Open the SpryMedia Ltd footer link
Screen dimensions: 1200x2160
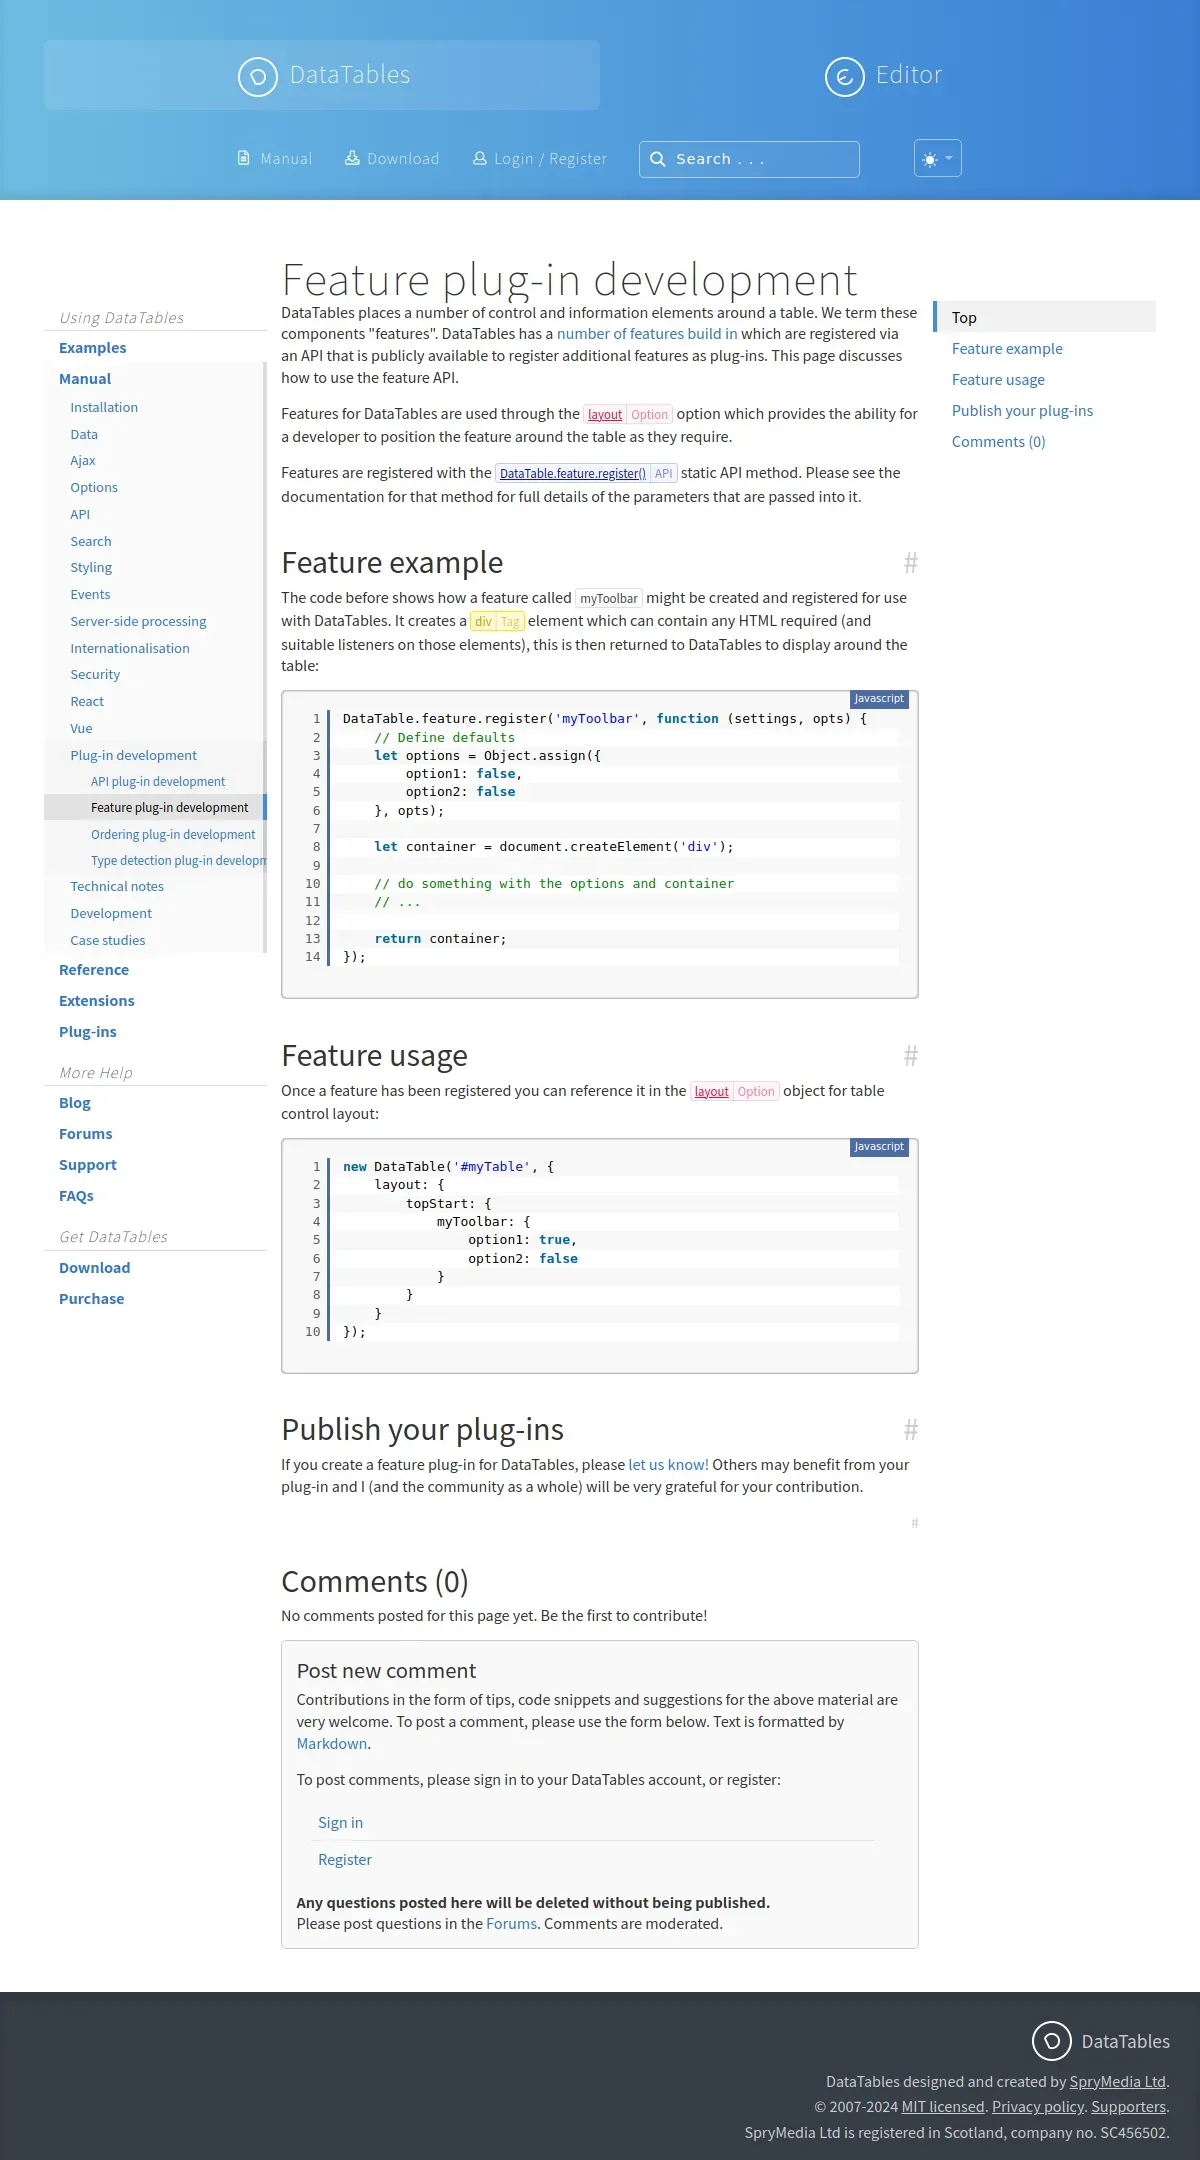(x=1117, y=2082)
